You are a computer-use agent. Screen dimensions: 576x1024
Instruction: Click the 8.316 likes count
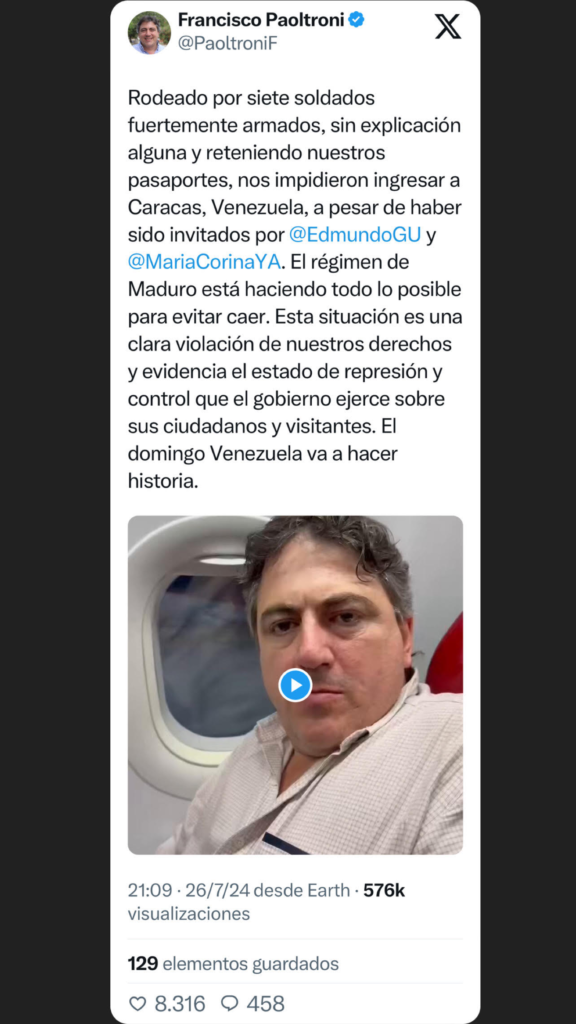(180, 1003)
